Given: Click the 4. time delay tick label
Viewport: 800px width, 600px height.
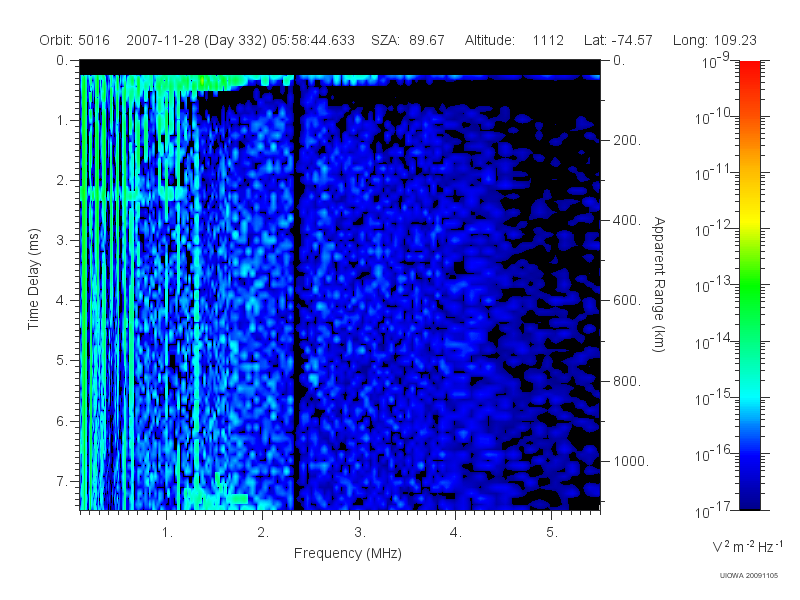Looking at the screenshot, I should (x=62, y=301).
